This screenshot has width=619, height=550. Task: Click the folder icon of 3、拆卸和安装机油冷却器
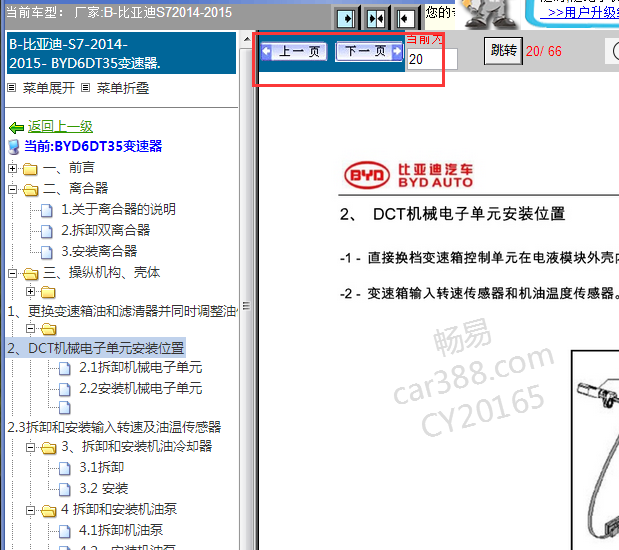pyautogui.click(x=49, y=448)
